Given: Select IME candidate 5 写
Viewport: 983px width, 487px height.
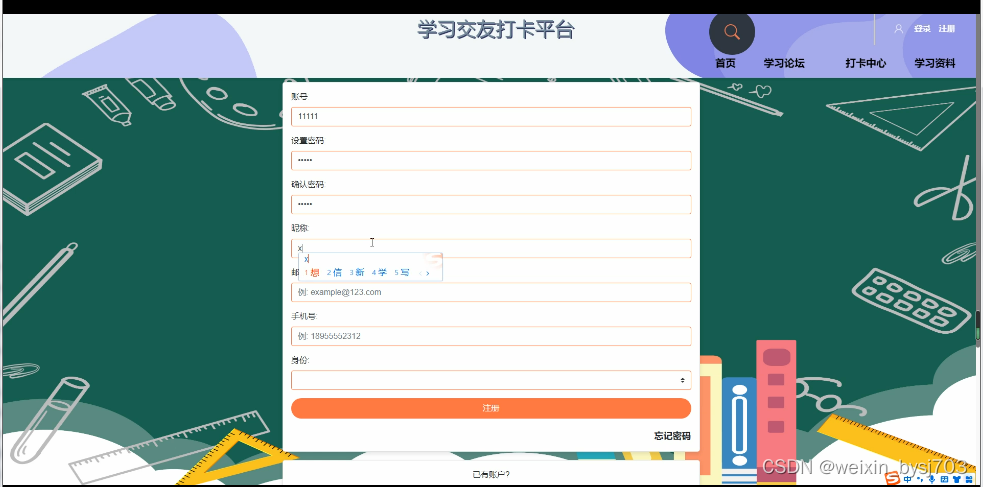Looking at the screenshot, I should (x=402, y=273).
